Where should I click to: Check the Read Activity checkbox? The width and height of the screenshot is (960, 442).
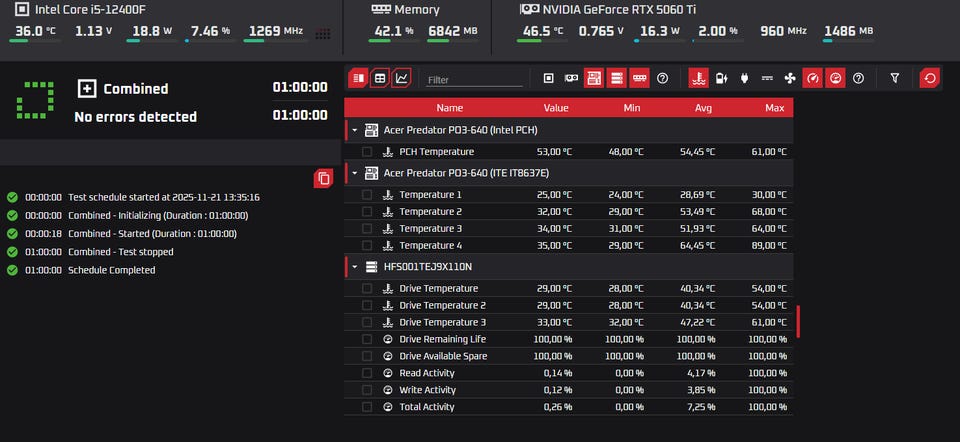367,373
